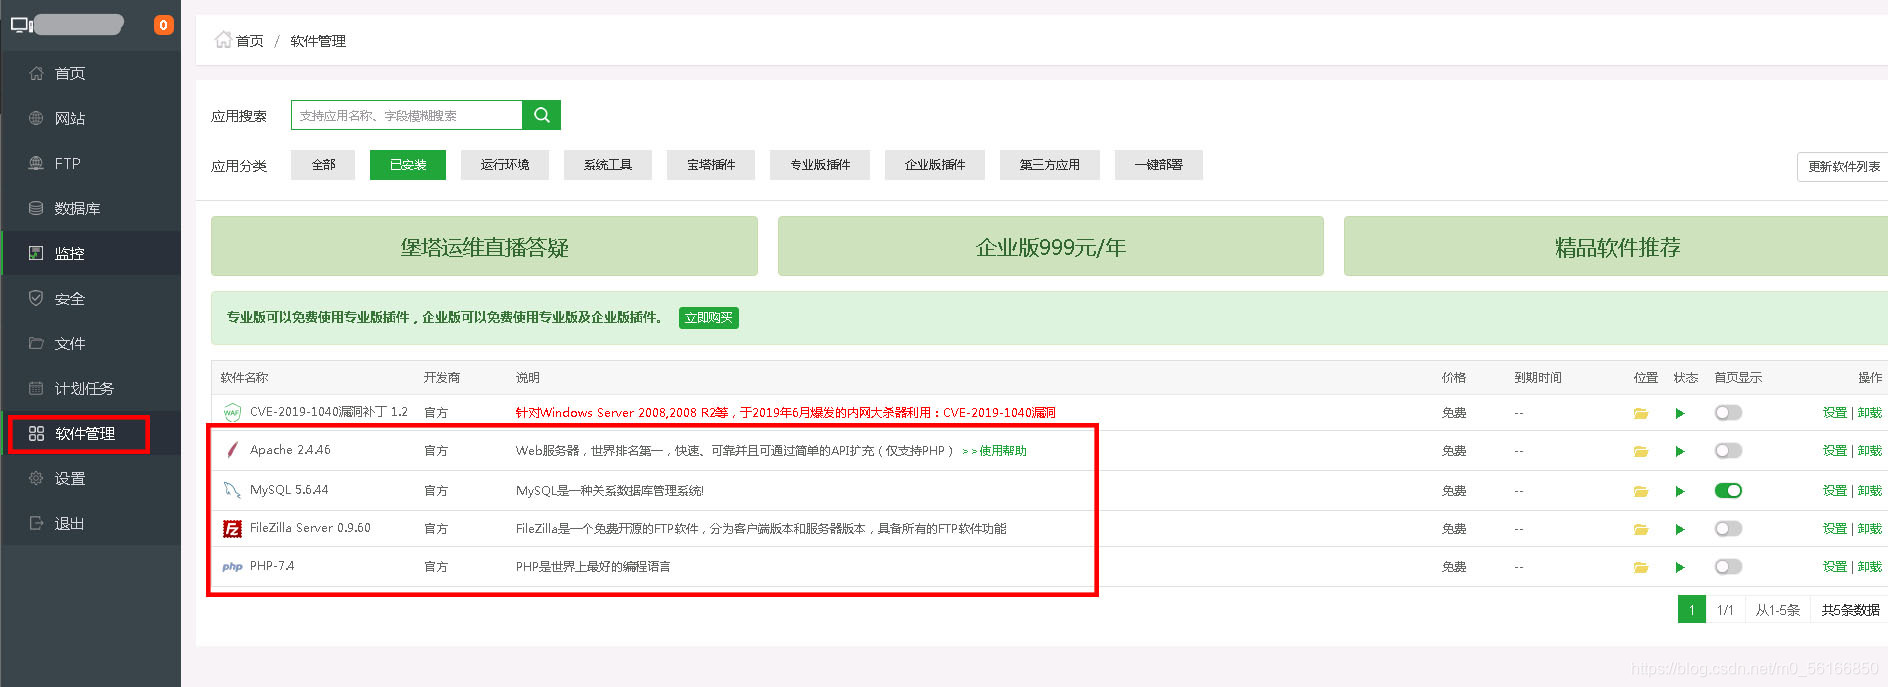Open folder location for FileZilla Server
The image size is (1888, 687).
tap(1641, 529)
